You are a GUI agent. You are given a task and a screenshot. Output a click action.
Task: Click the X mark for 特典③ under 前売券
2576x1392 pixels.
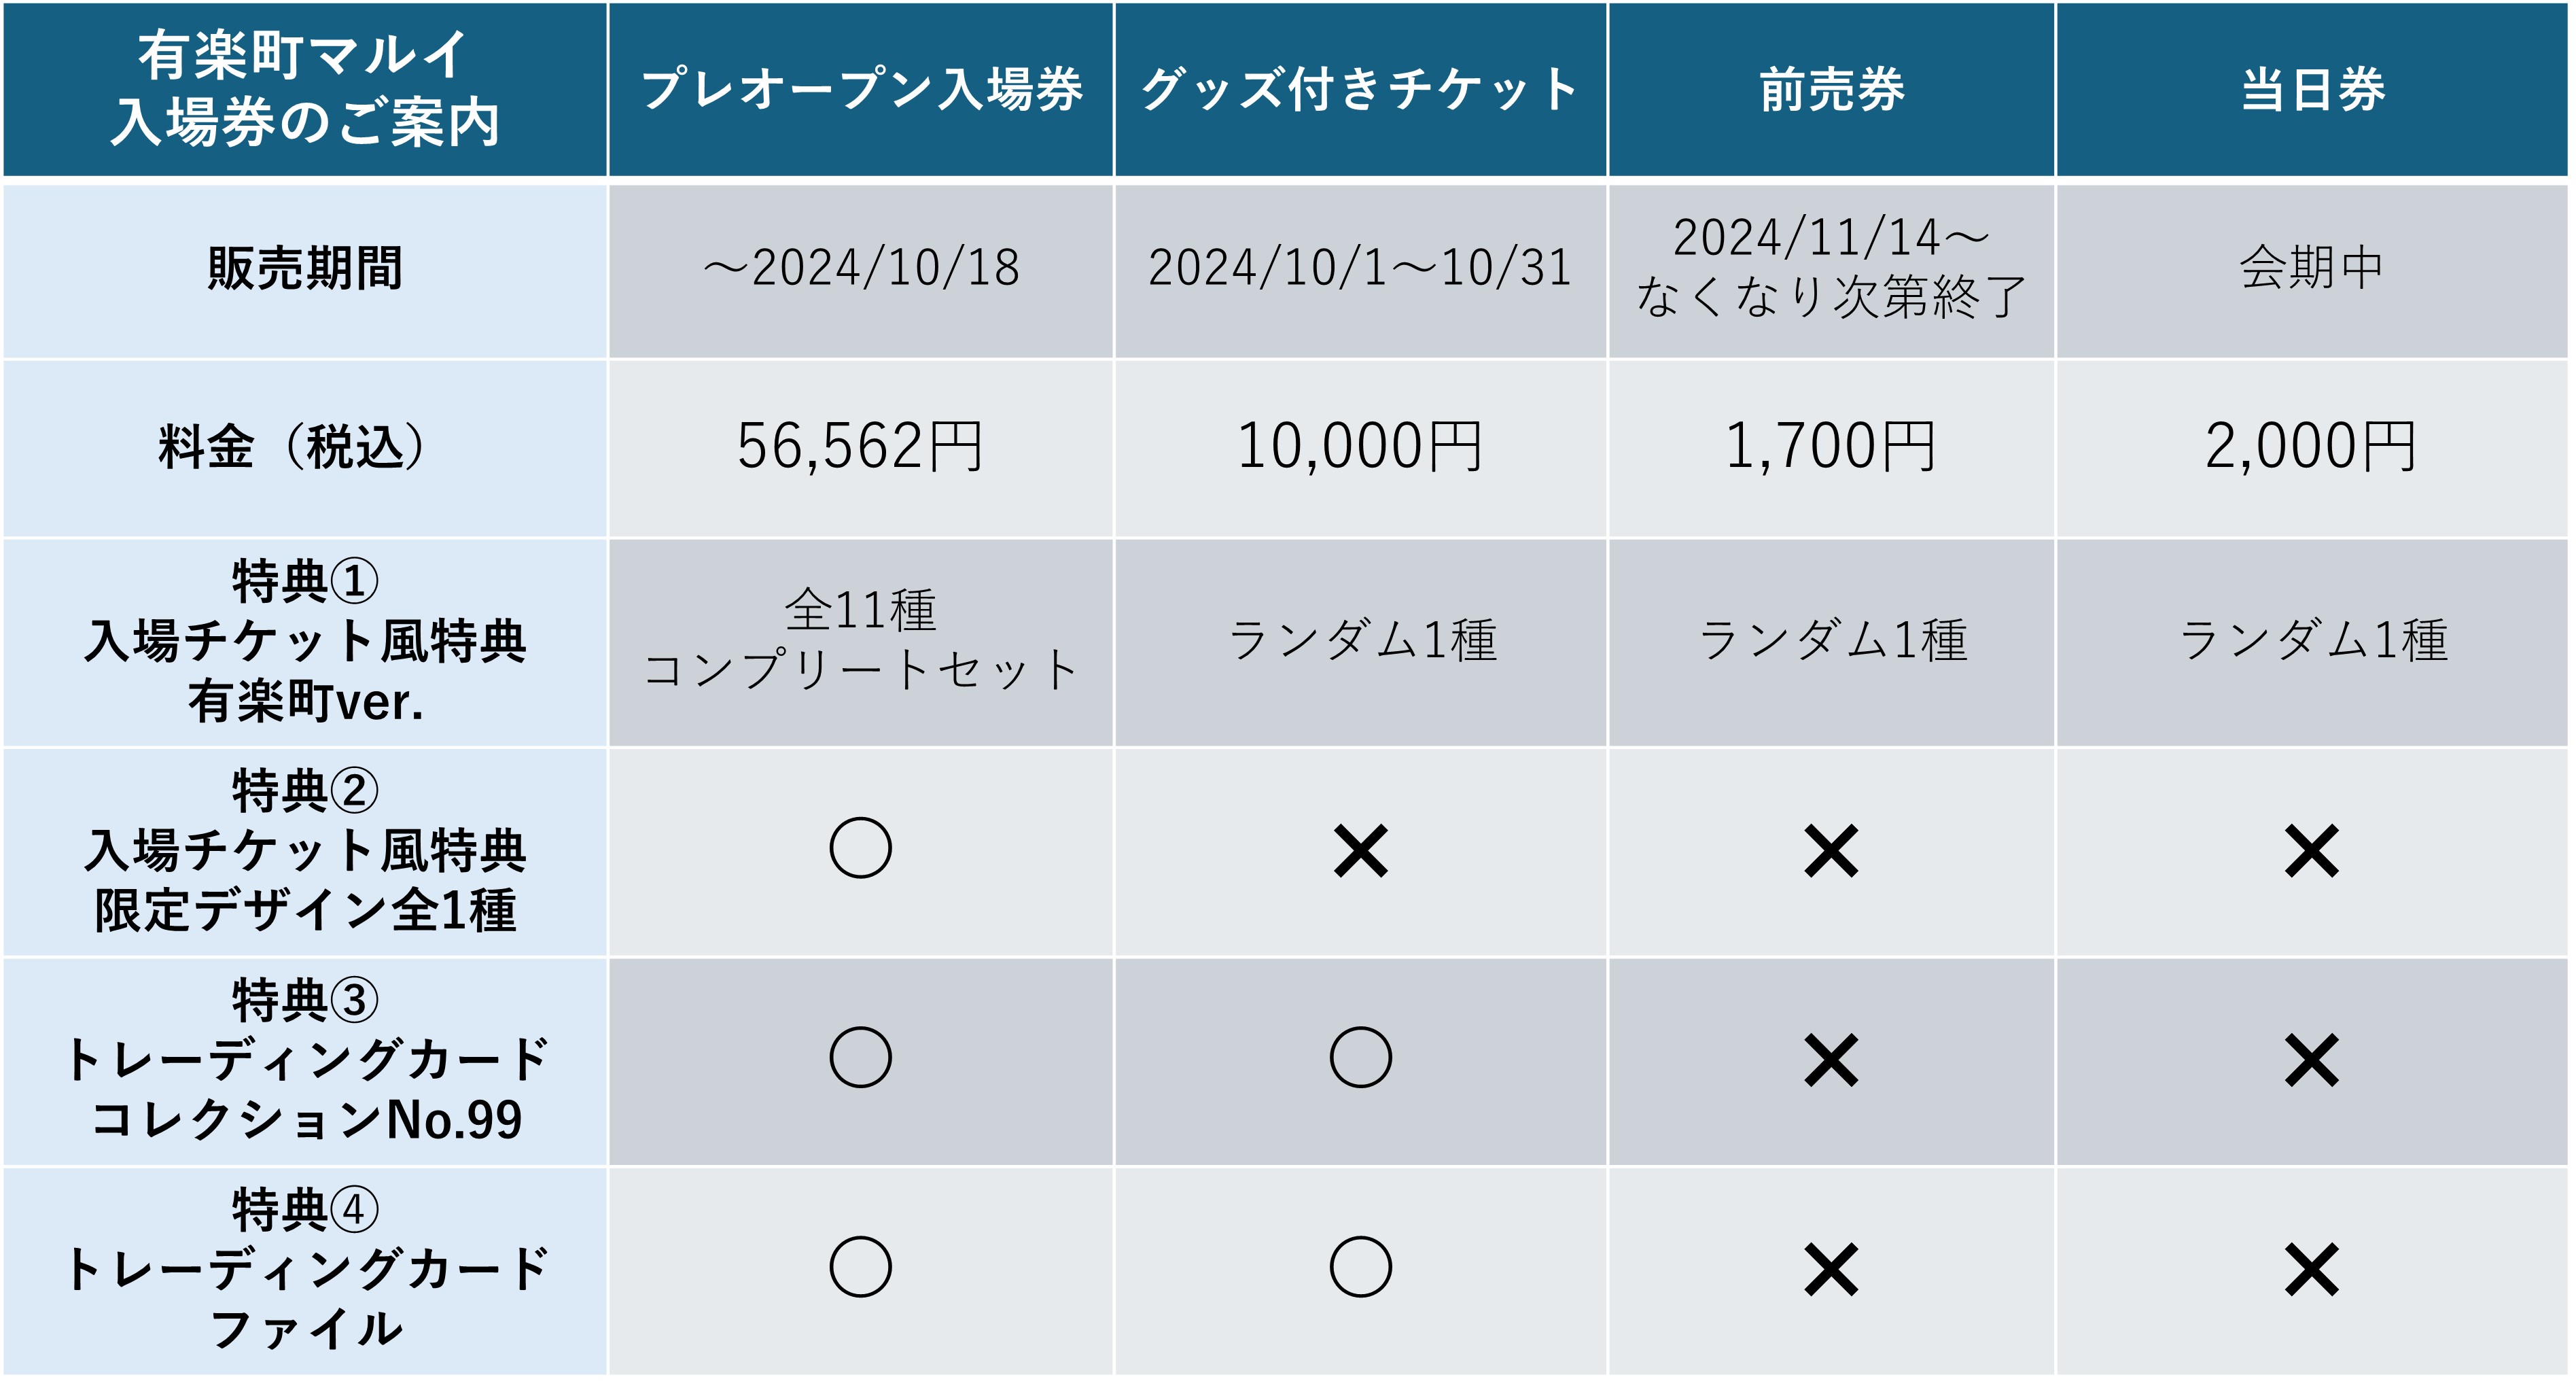[x=1831, y=1060]
